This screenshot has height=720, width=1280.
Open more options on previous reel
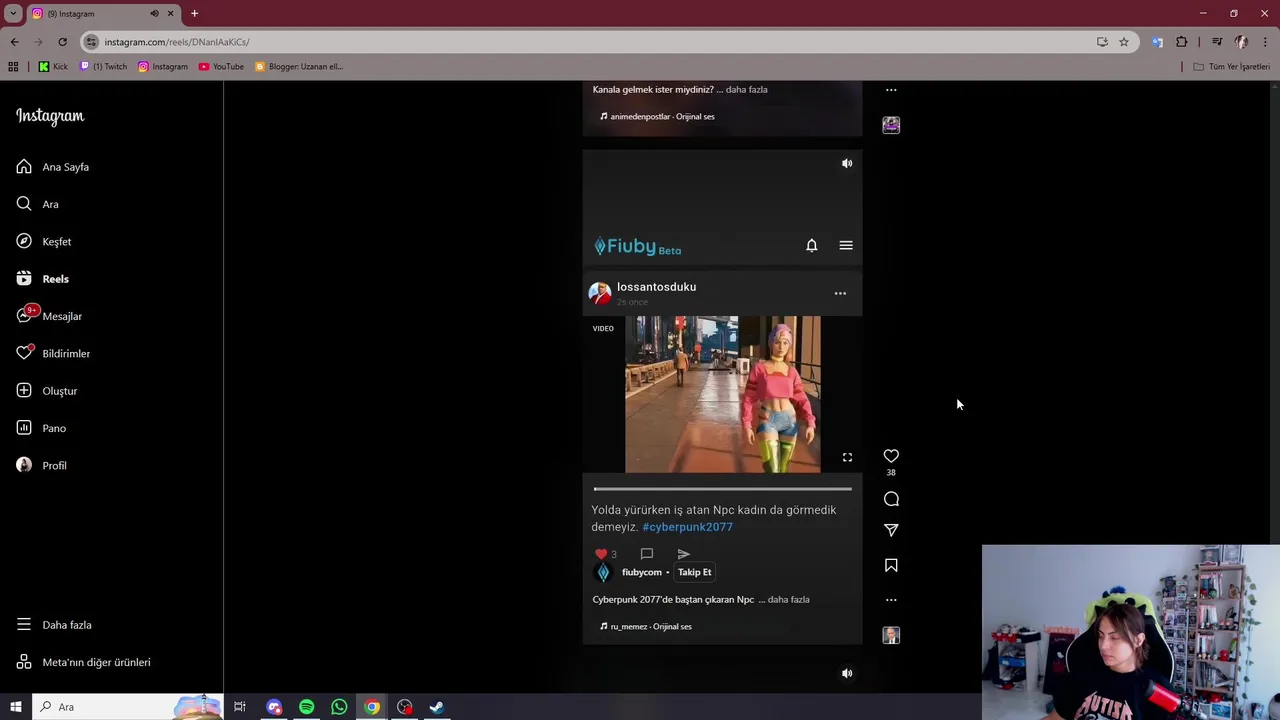point(891,90)
